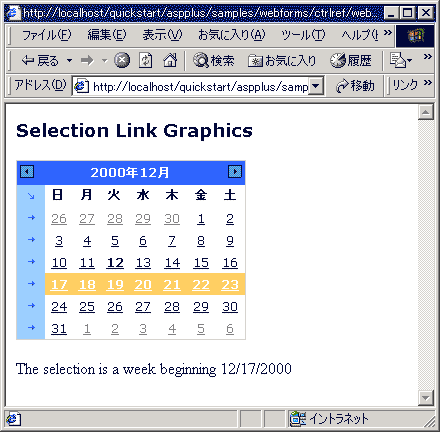The image size is (440, 432).
Task: Click the 移動 go button
Action: [355, 86]
